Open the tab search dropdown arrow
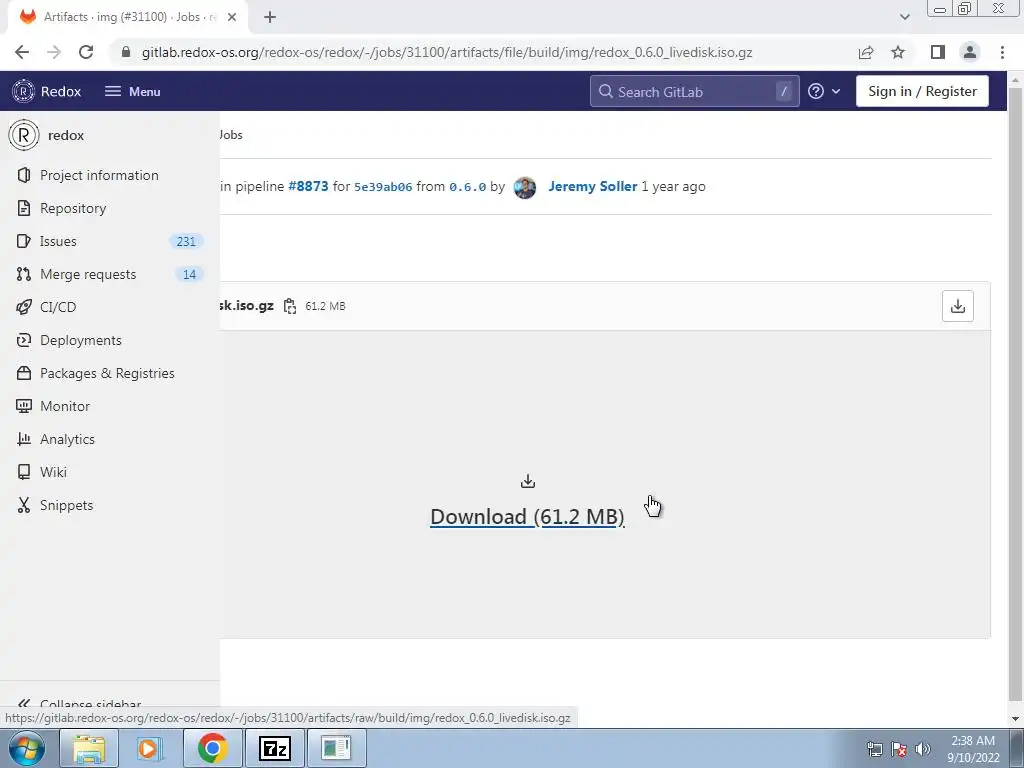Image resolution: width=1024 pixels, height=768 pixels. point(904,17)
